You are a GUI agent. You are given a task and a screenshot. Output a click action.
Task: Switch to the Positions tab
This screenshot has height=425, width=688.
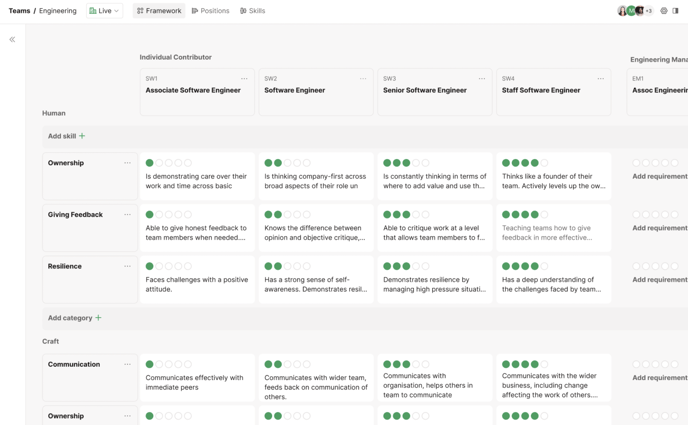(x=210, y=11)
